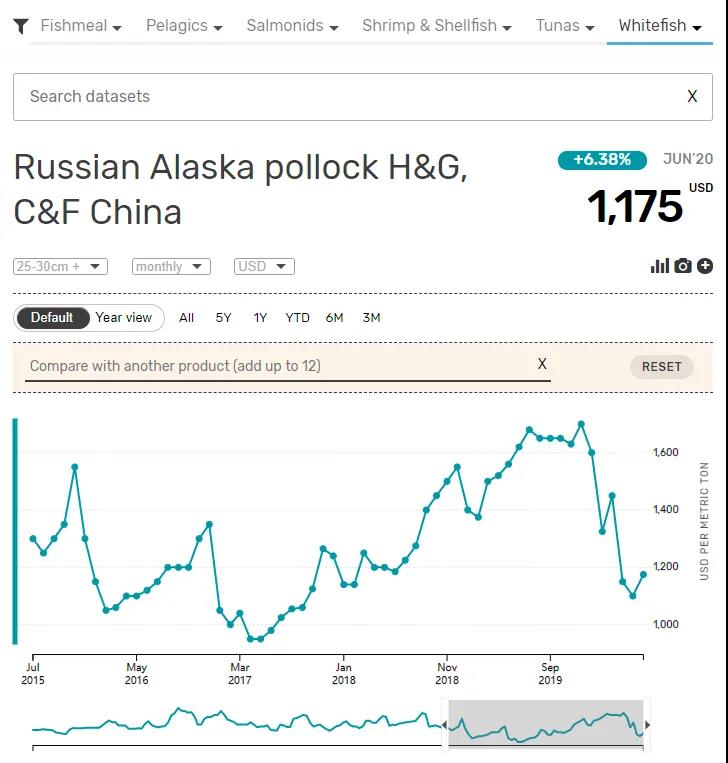Switch to Year view
Screen dimensions: 728x763
(x=124, y=318)
